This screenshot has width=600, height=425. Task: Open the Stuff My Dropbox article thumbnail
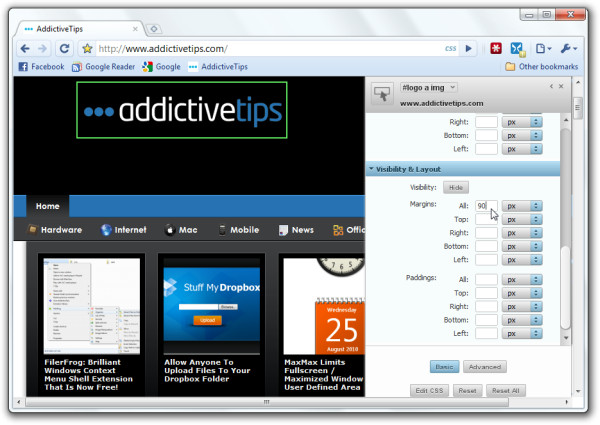tap(212, 306)
